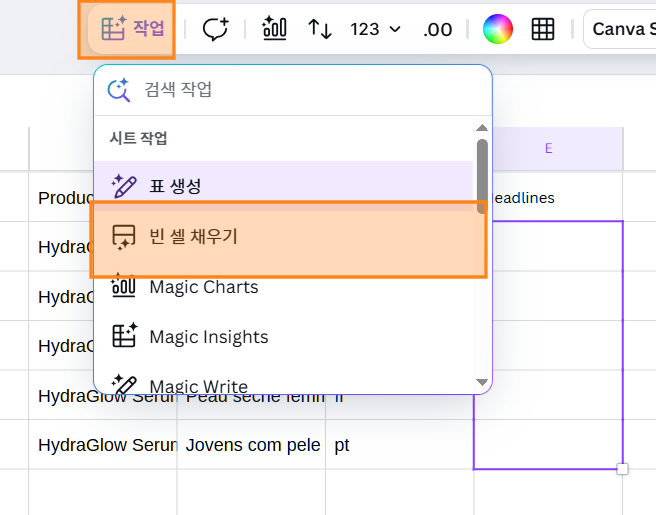Open the 작업 actions menu button
The height and width of the screenshot is (515, 656).
[x=131, y=29]
